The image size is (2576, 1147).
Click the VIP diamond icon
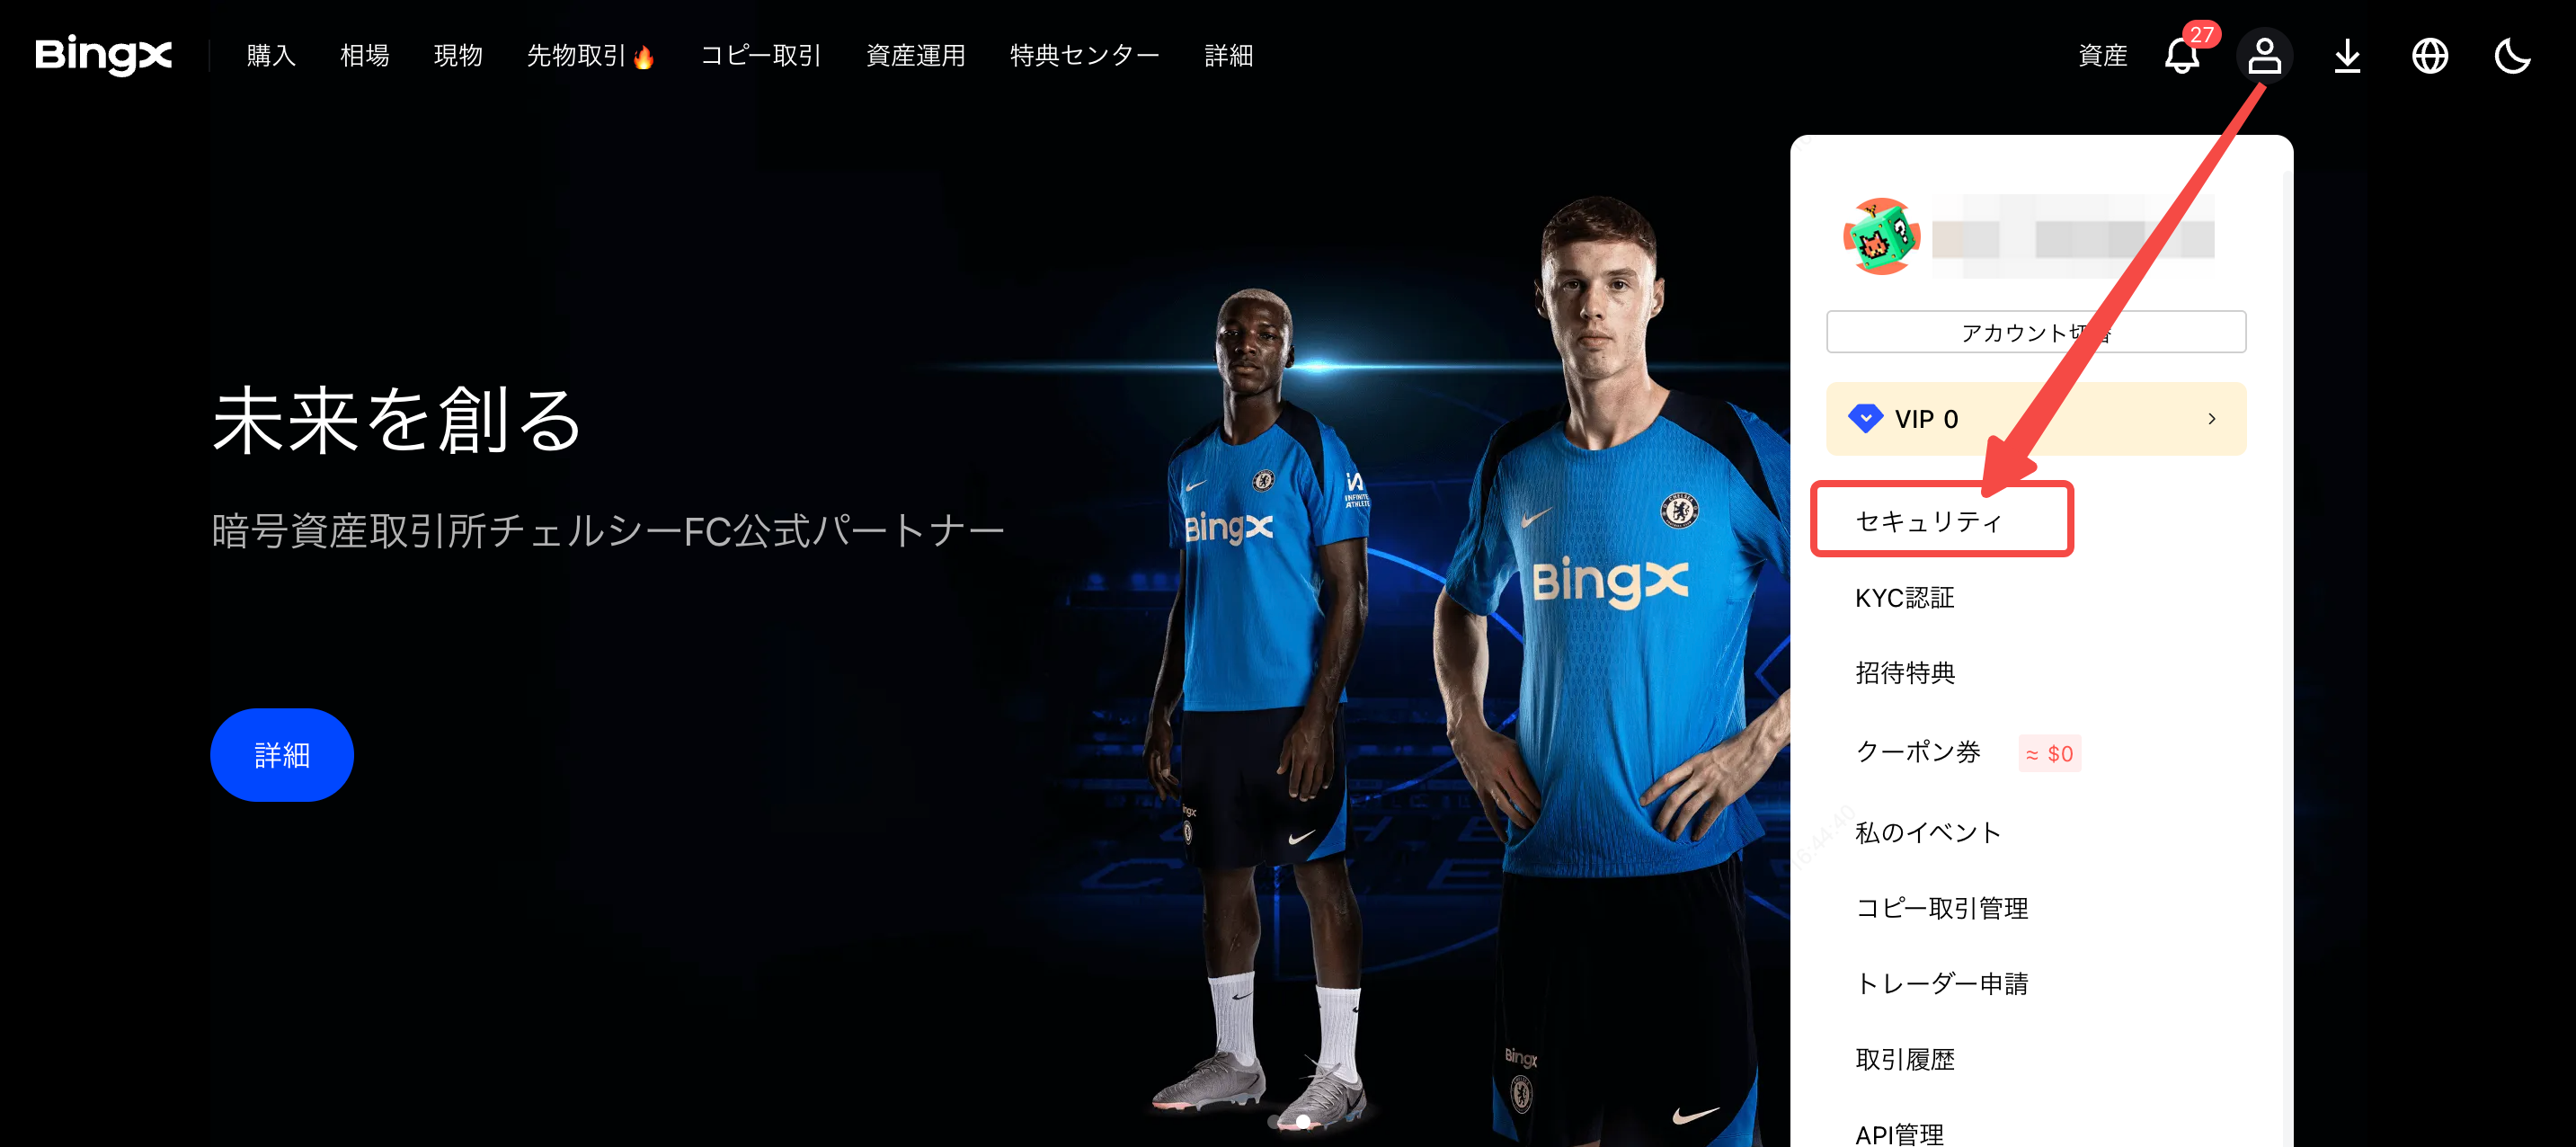tap(1865, 418)
